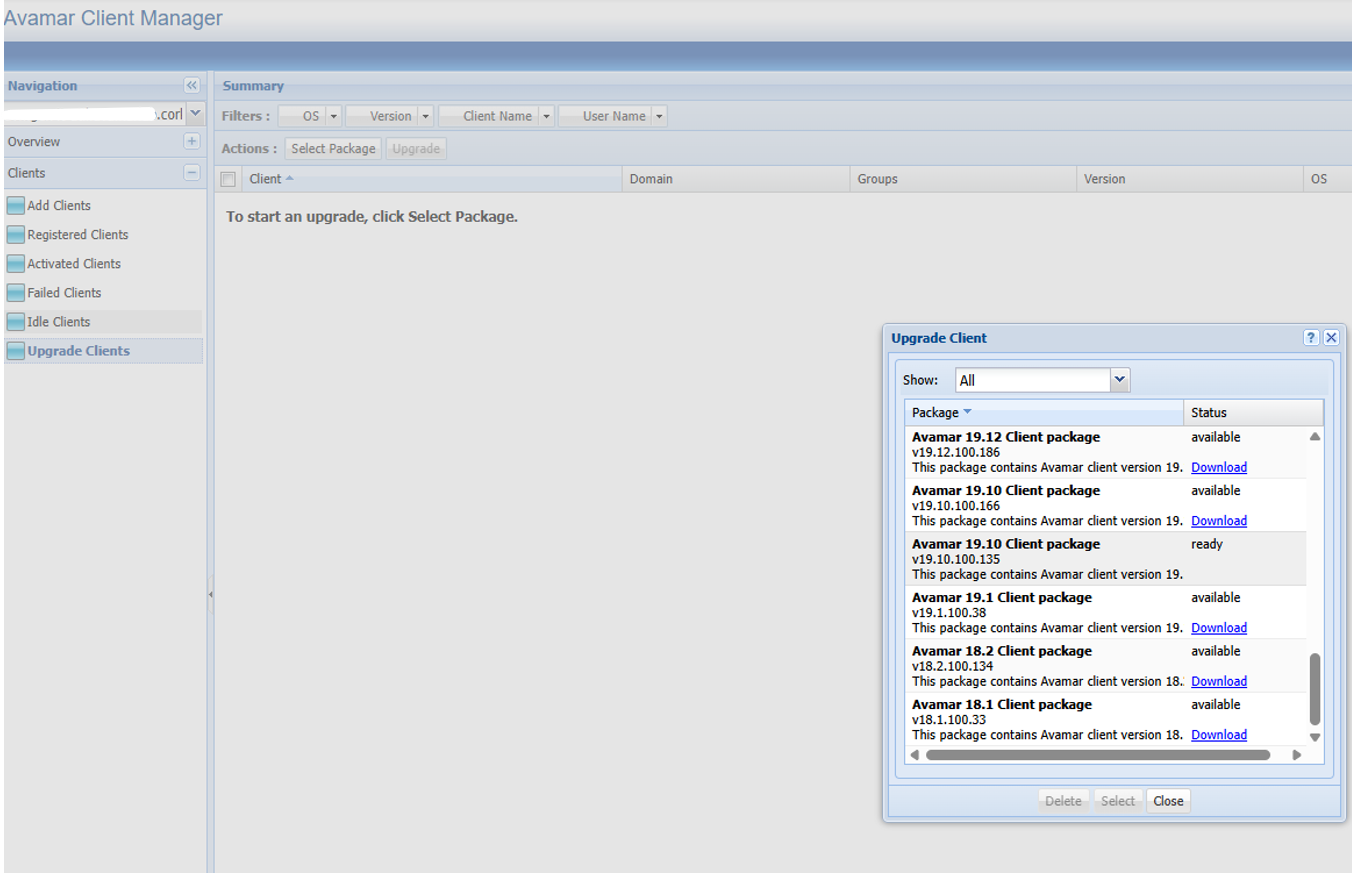Select the Idle Clients icon
The image size is (1352, 873).
16,321
